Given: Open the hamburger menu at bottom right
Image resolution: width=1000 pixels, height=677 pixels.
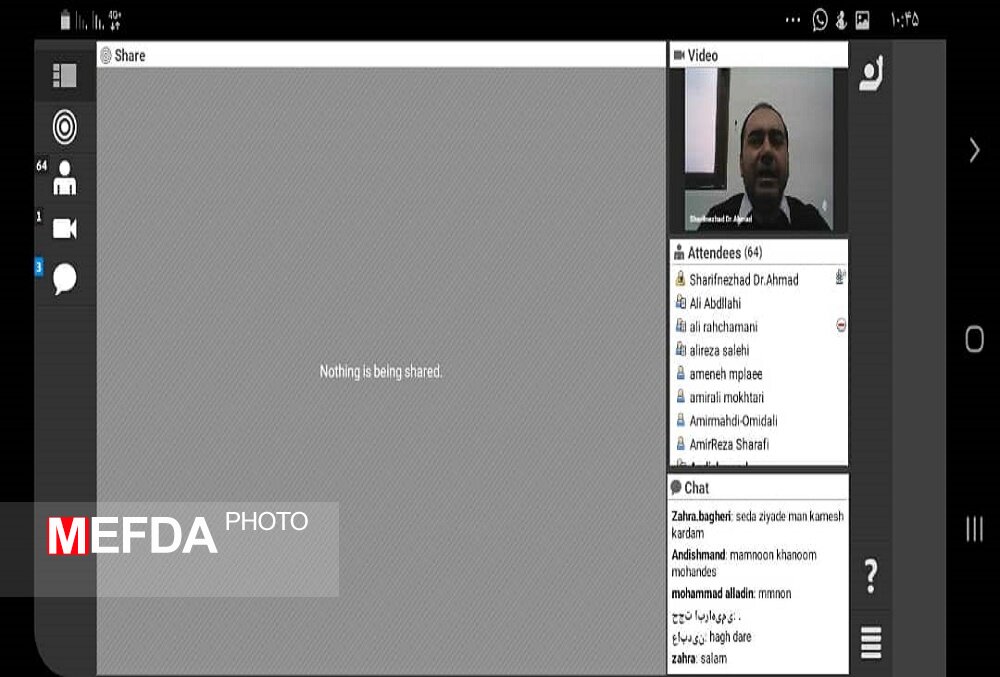Looking at the screenshot, I should pos(870,642).
